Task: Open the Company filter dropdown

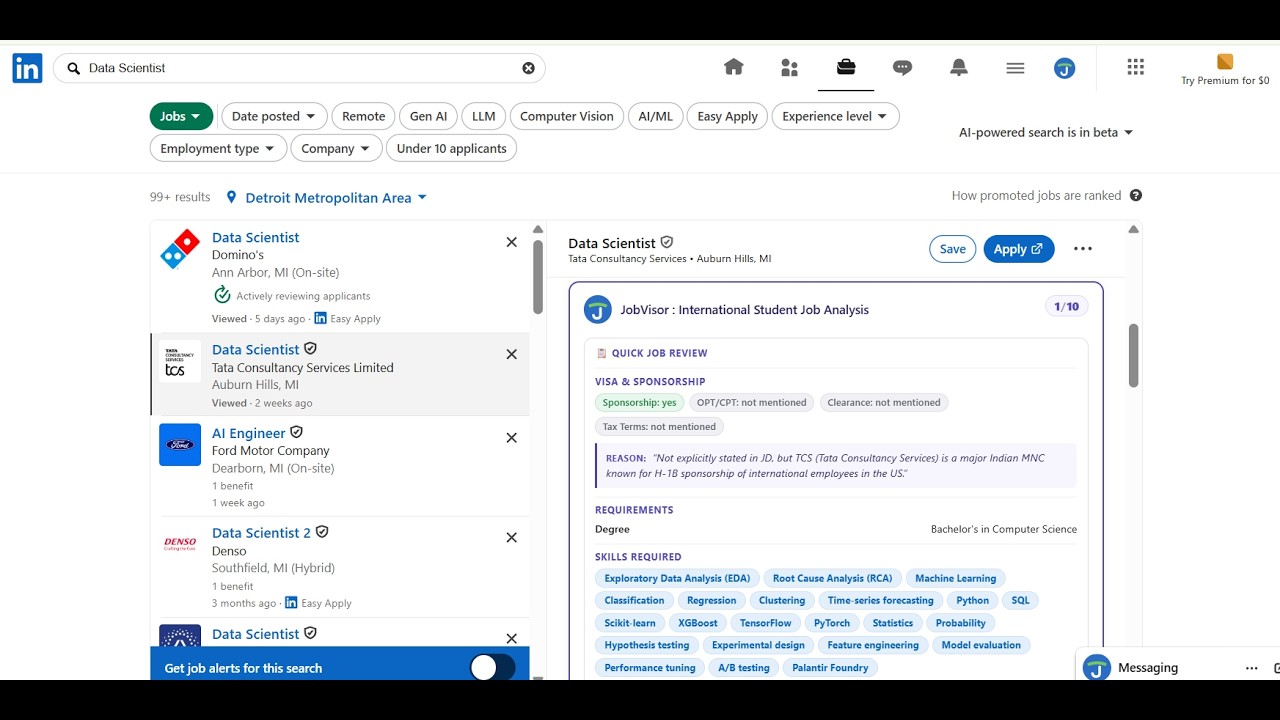Action: click(x=336, y=148)
